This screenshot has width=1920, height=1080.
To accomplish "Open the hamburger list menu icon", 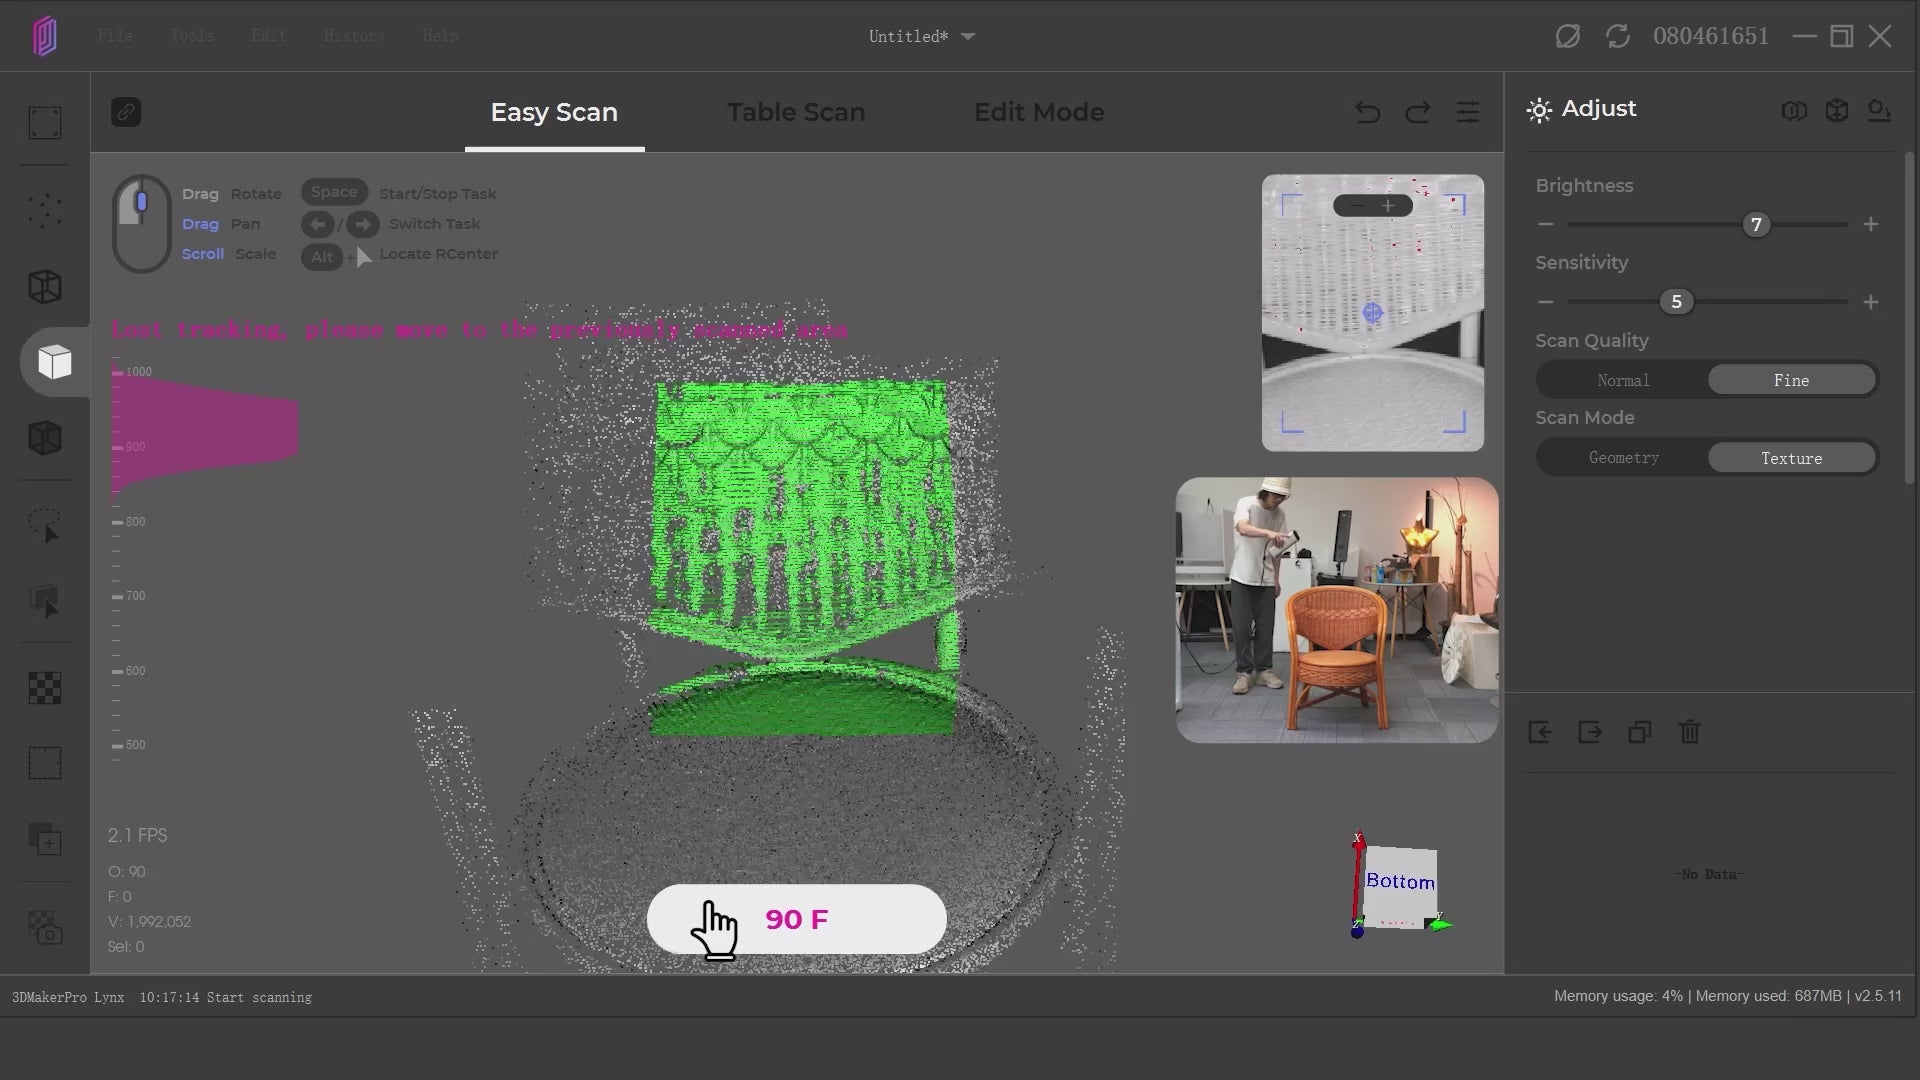I will [1467, 112].
